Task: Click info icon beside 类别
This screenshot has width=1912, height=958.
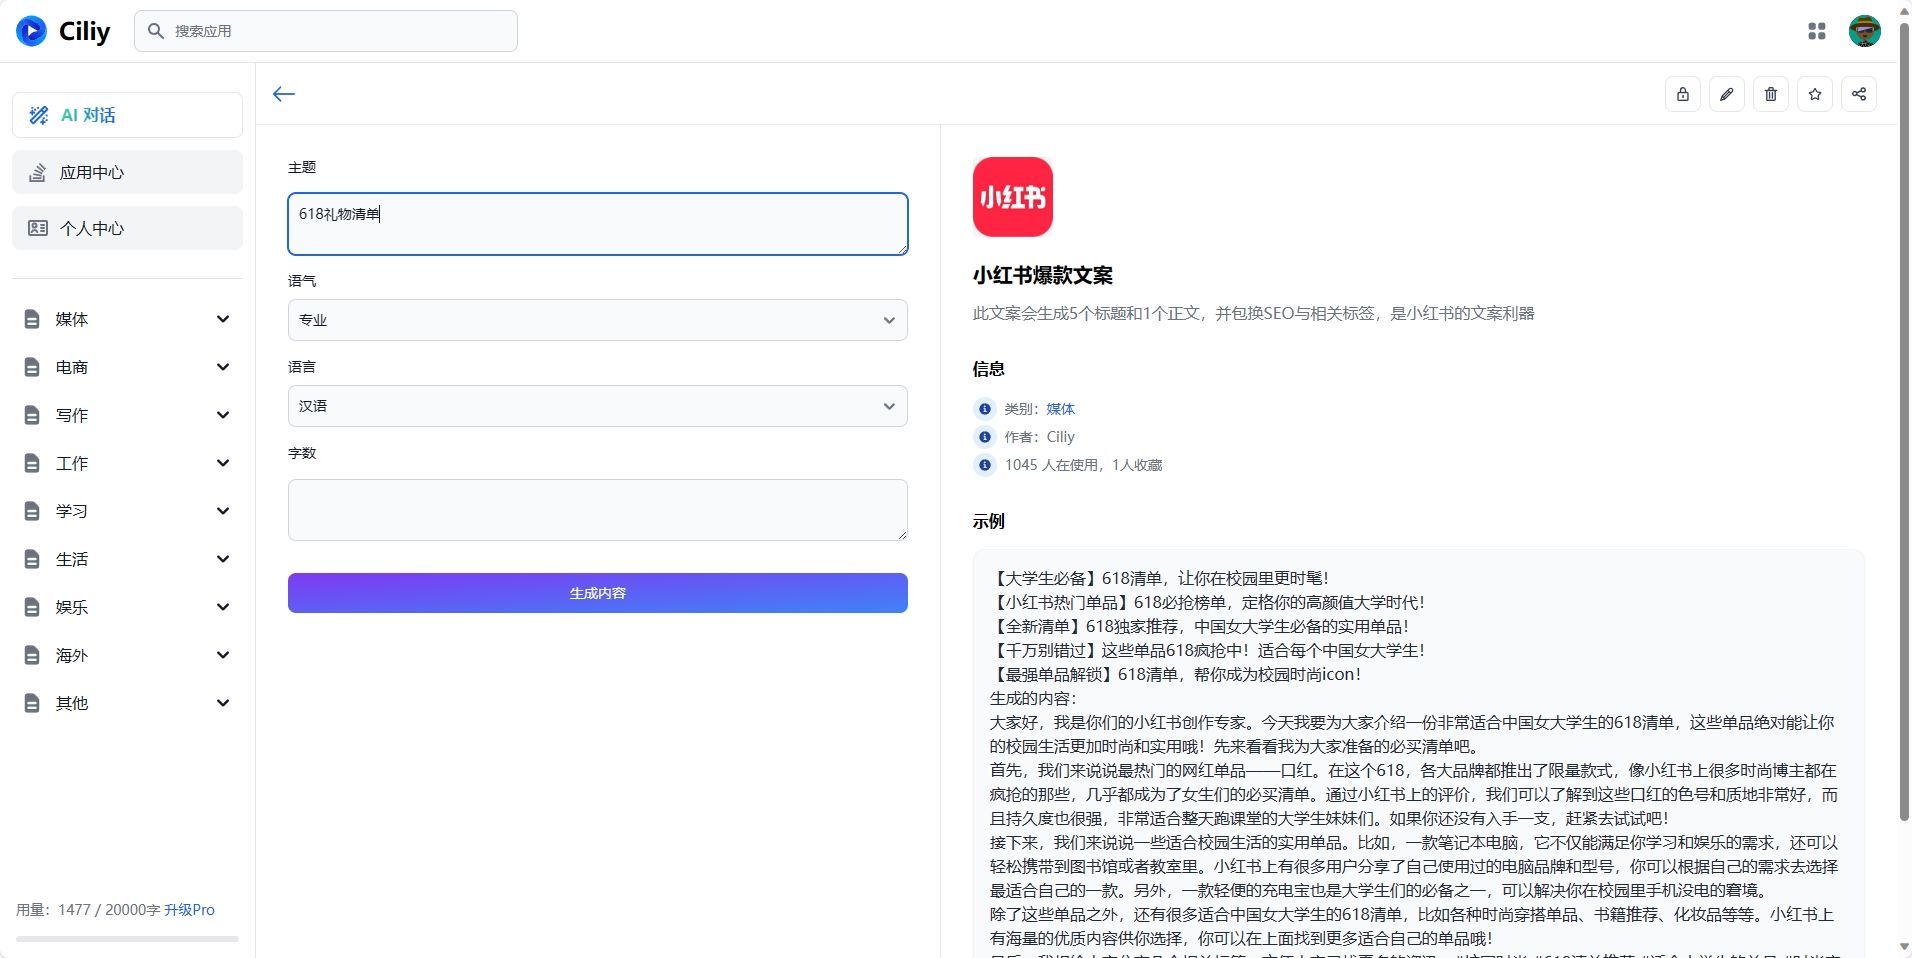Action: pyautogui.click(x=985, y=409)
